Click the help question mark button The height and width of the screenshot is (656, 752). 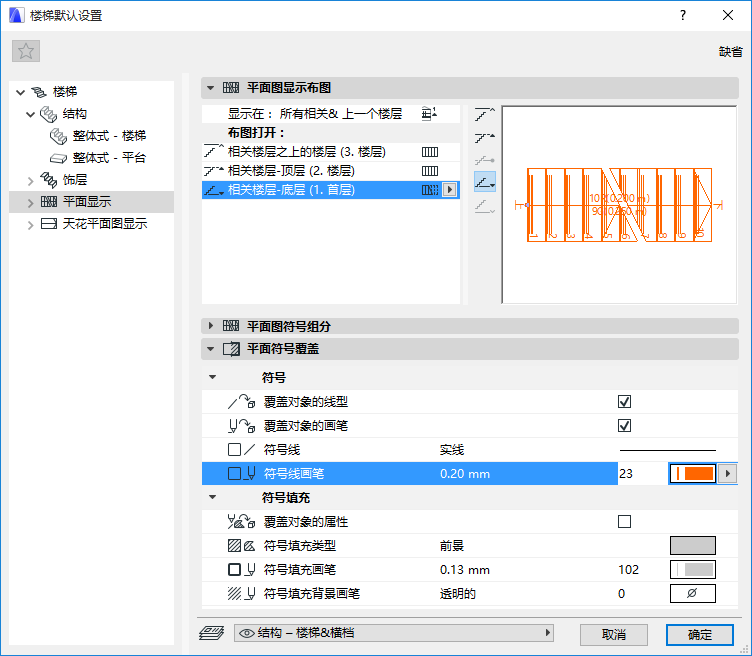[682, 15]
